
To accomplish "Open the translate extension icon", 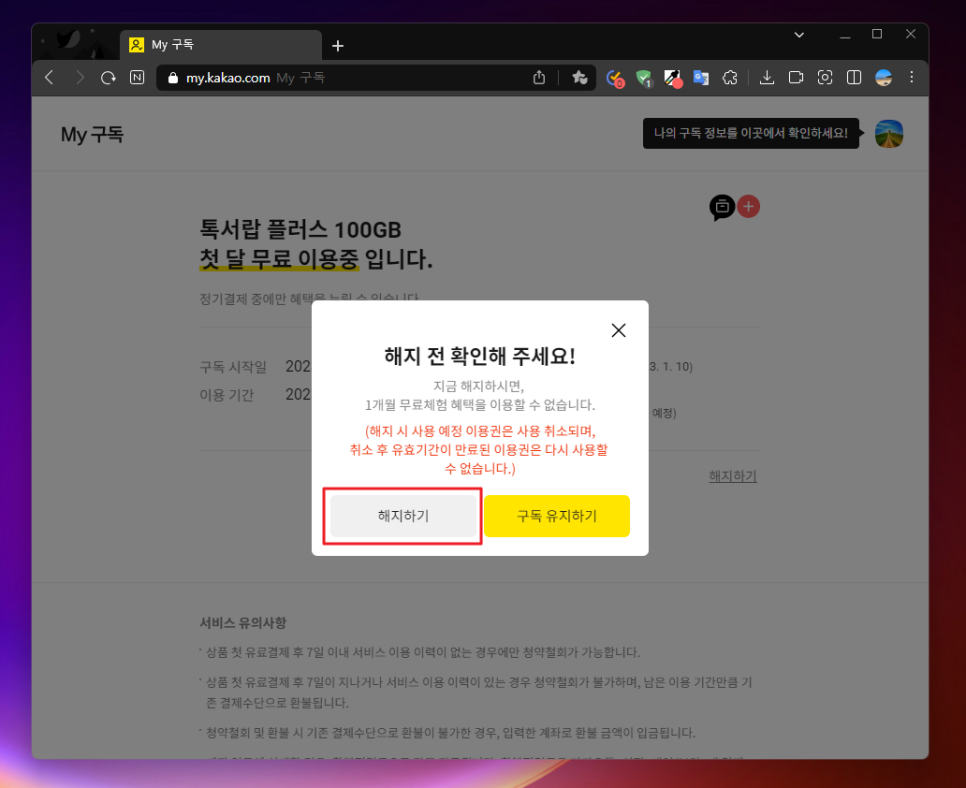I will point(701,78).
